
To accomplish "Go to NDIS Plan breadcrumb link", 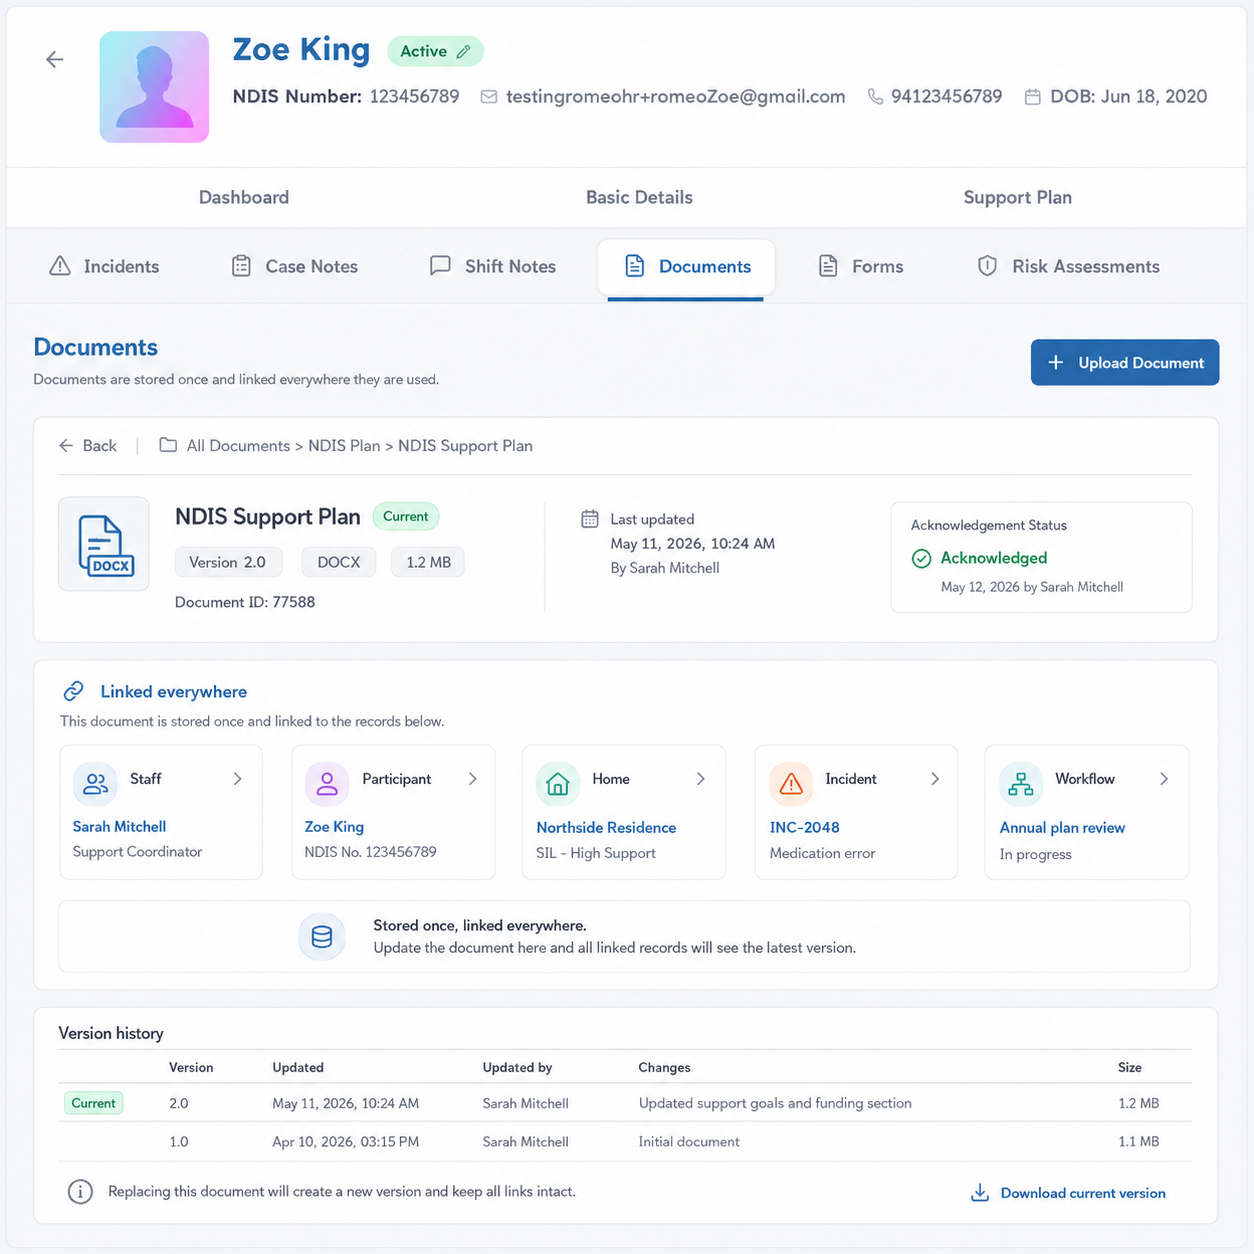I will pyautogui.click(x=344, y=446).
